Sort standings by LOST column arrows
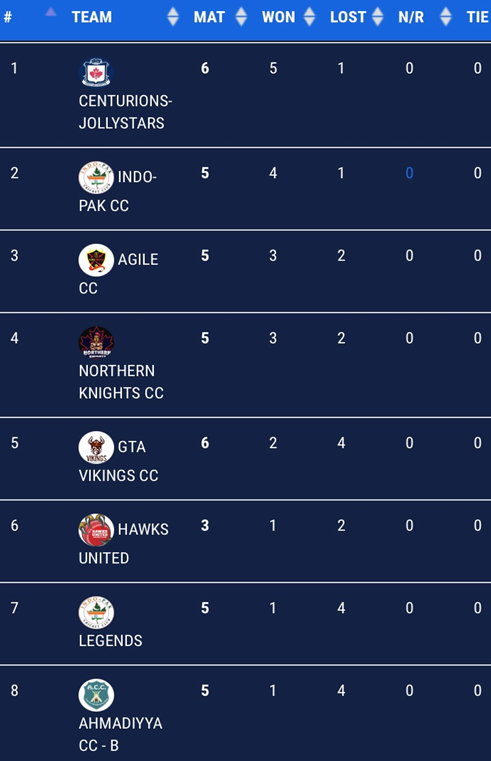The image size is (491, 761). click(377, 17)
